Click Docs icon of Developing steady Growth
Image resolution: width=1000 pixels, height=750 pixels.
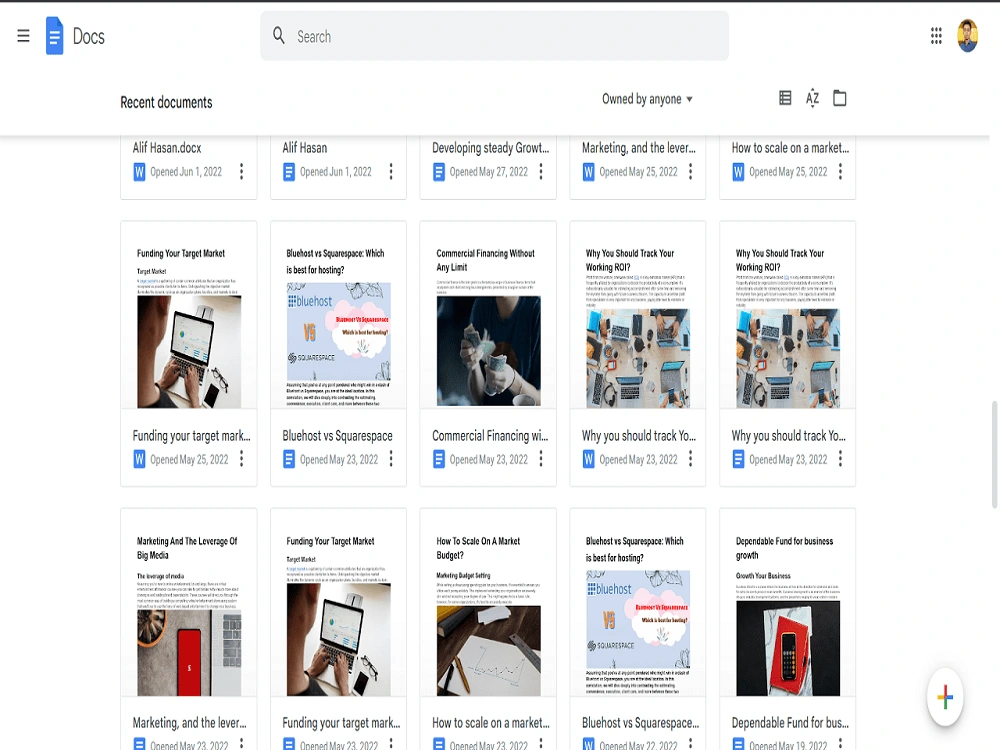(x=439, y=172)
